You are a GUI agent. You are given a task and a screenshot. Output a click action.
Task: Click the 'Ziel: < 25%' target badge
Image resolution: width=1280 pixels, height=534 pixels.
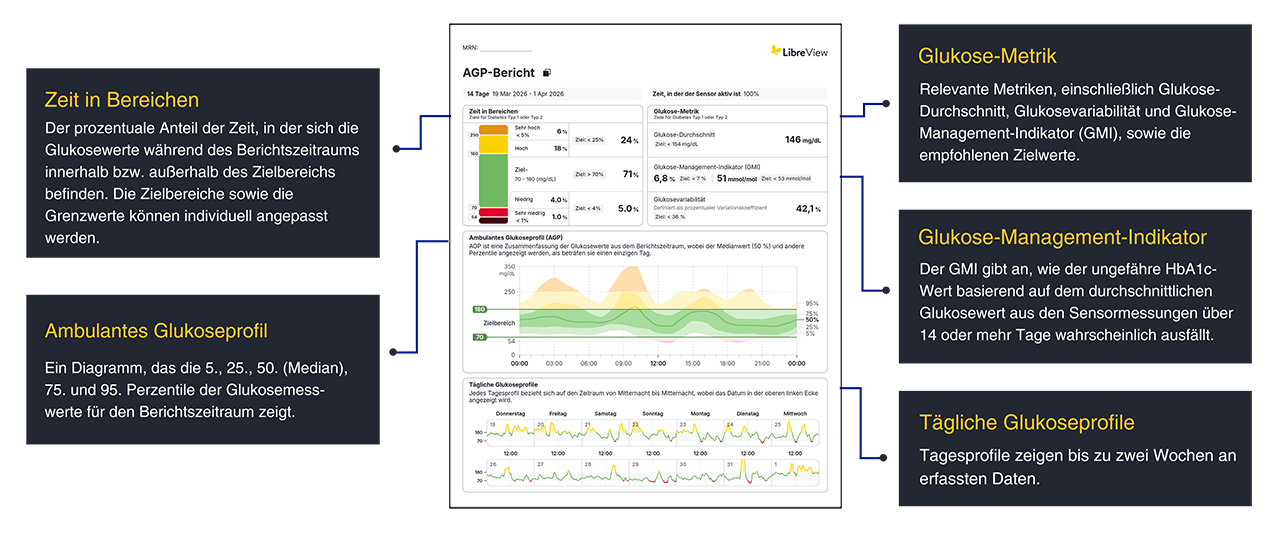click(589, 140)
